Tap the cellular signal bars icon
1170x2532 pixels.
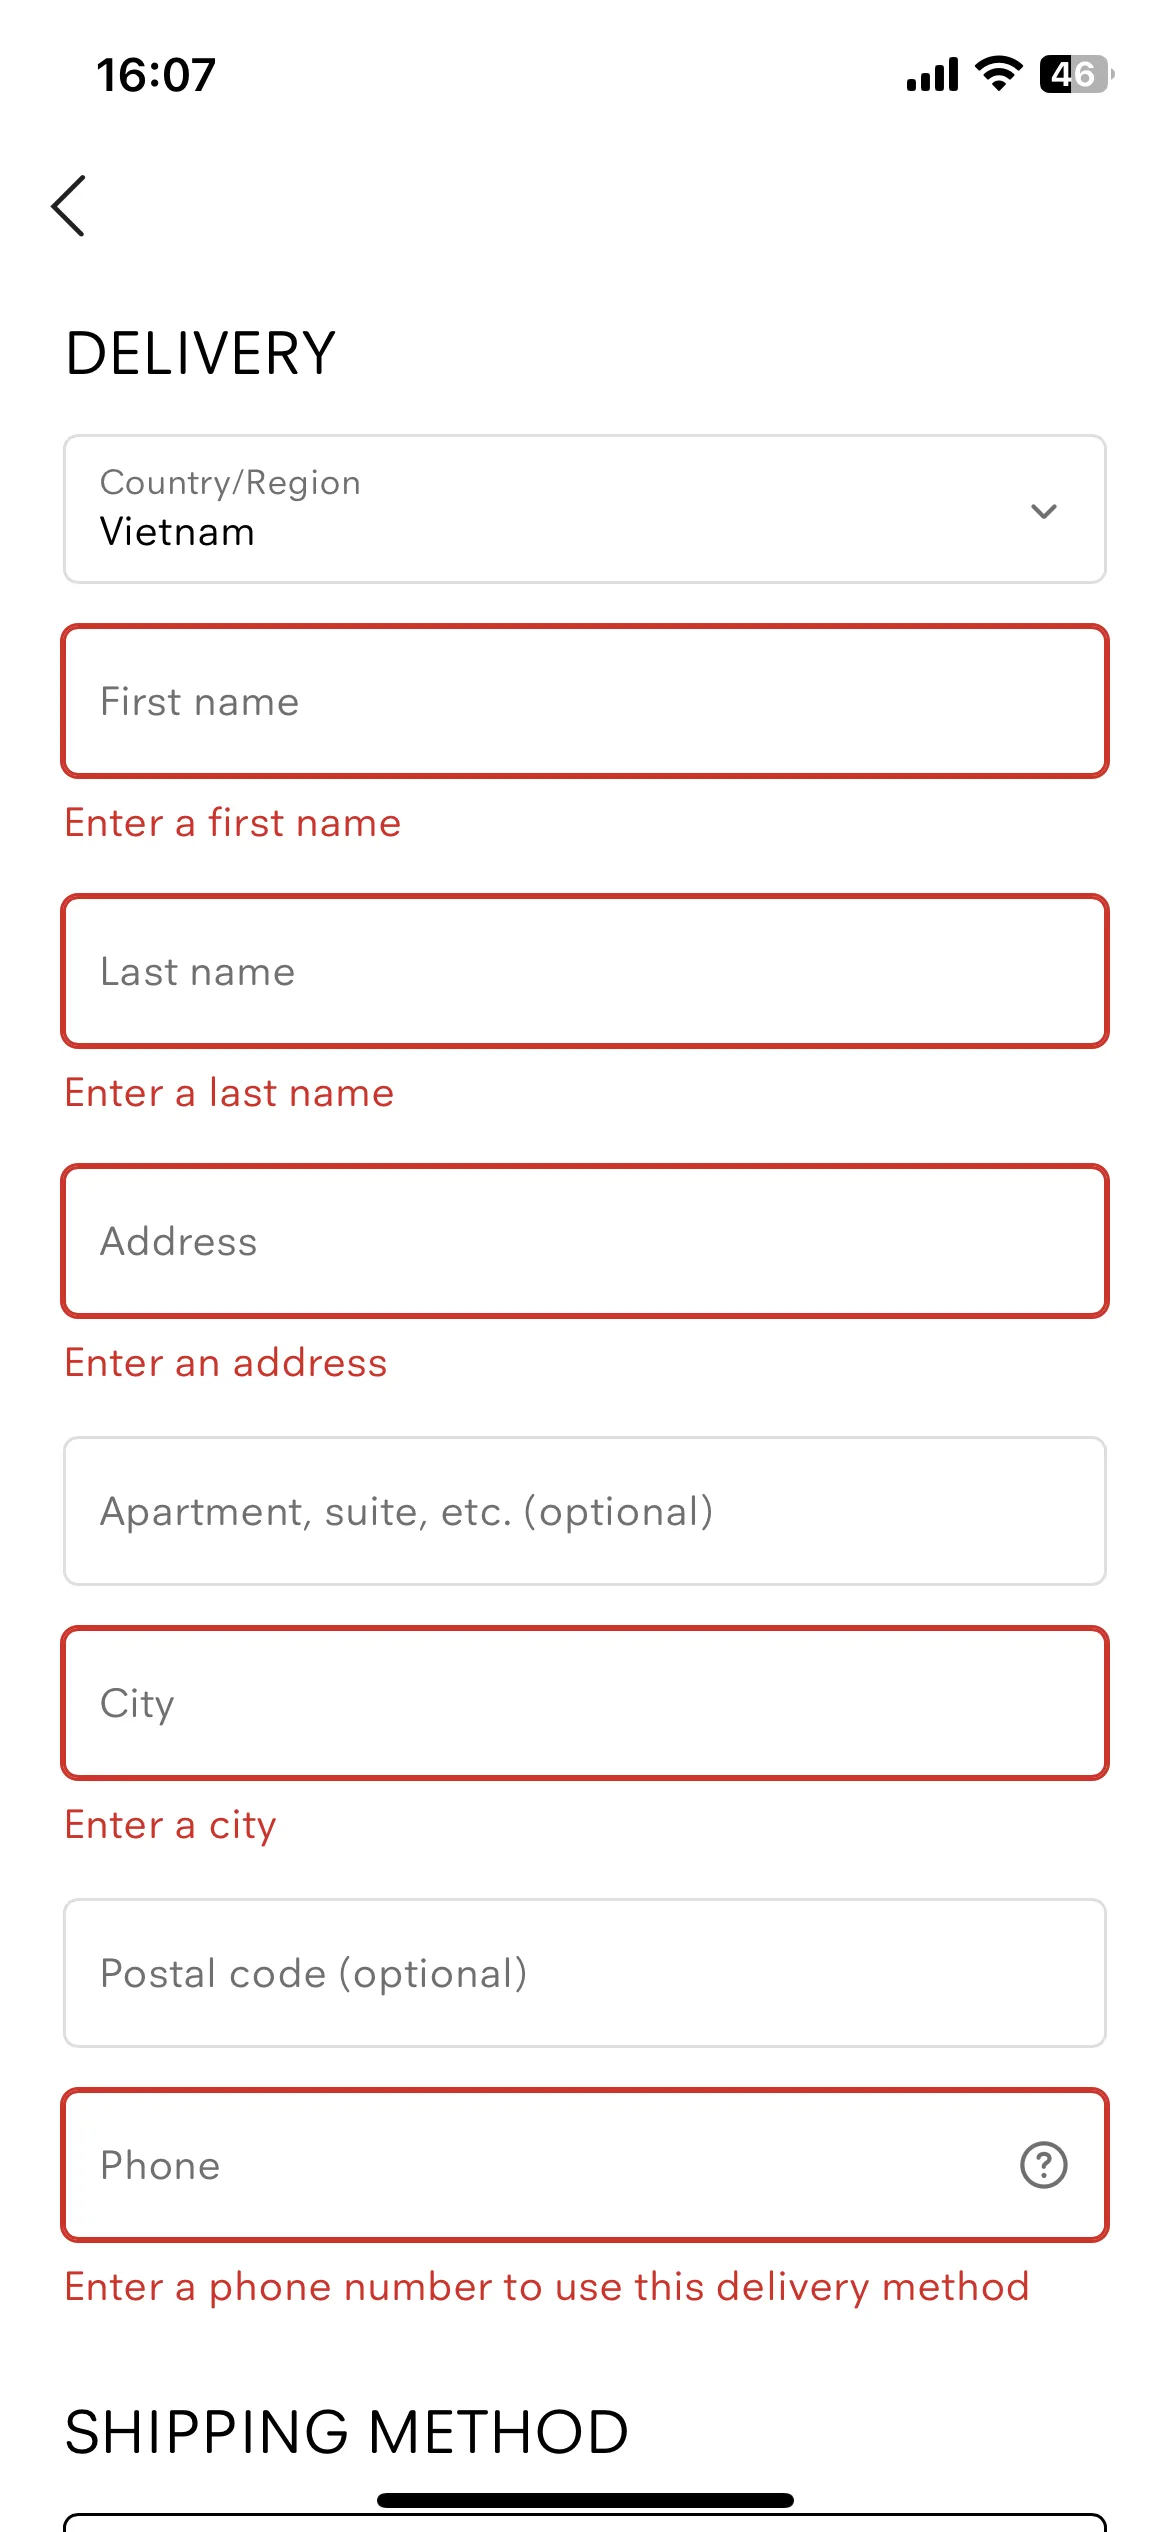[932, 74]
